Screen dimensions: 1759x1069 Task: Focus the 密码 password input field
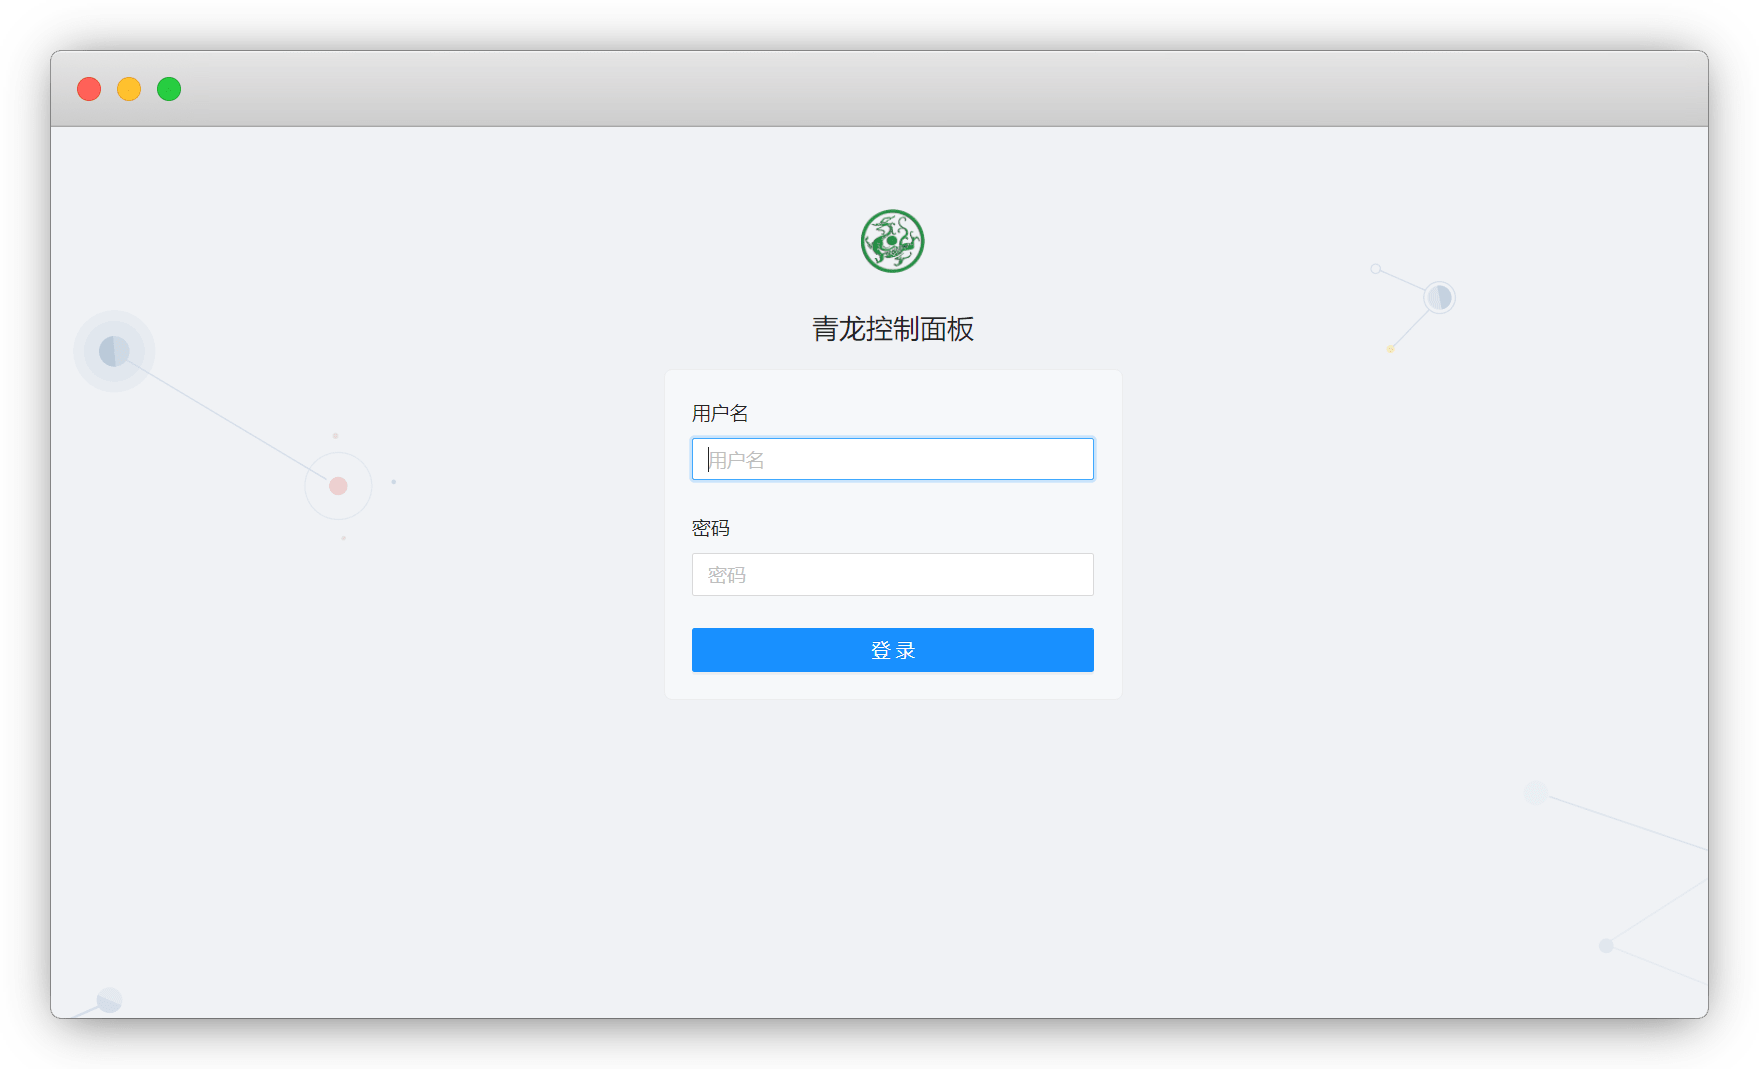(892, 575)
